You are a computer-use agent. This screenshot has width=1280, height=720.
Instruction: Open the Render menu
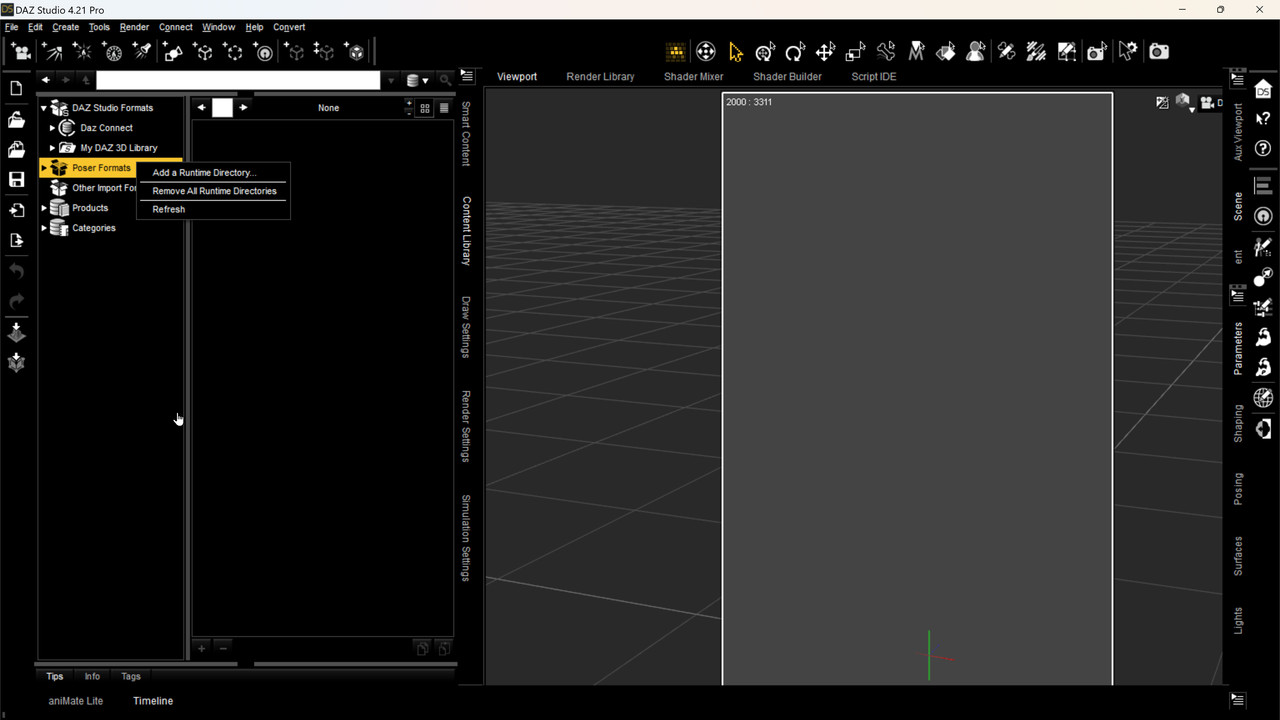[x=134, y=27]
